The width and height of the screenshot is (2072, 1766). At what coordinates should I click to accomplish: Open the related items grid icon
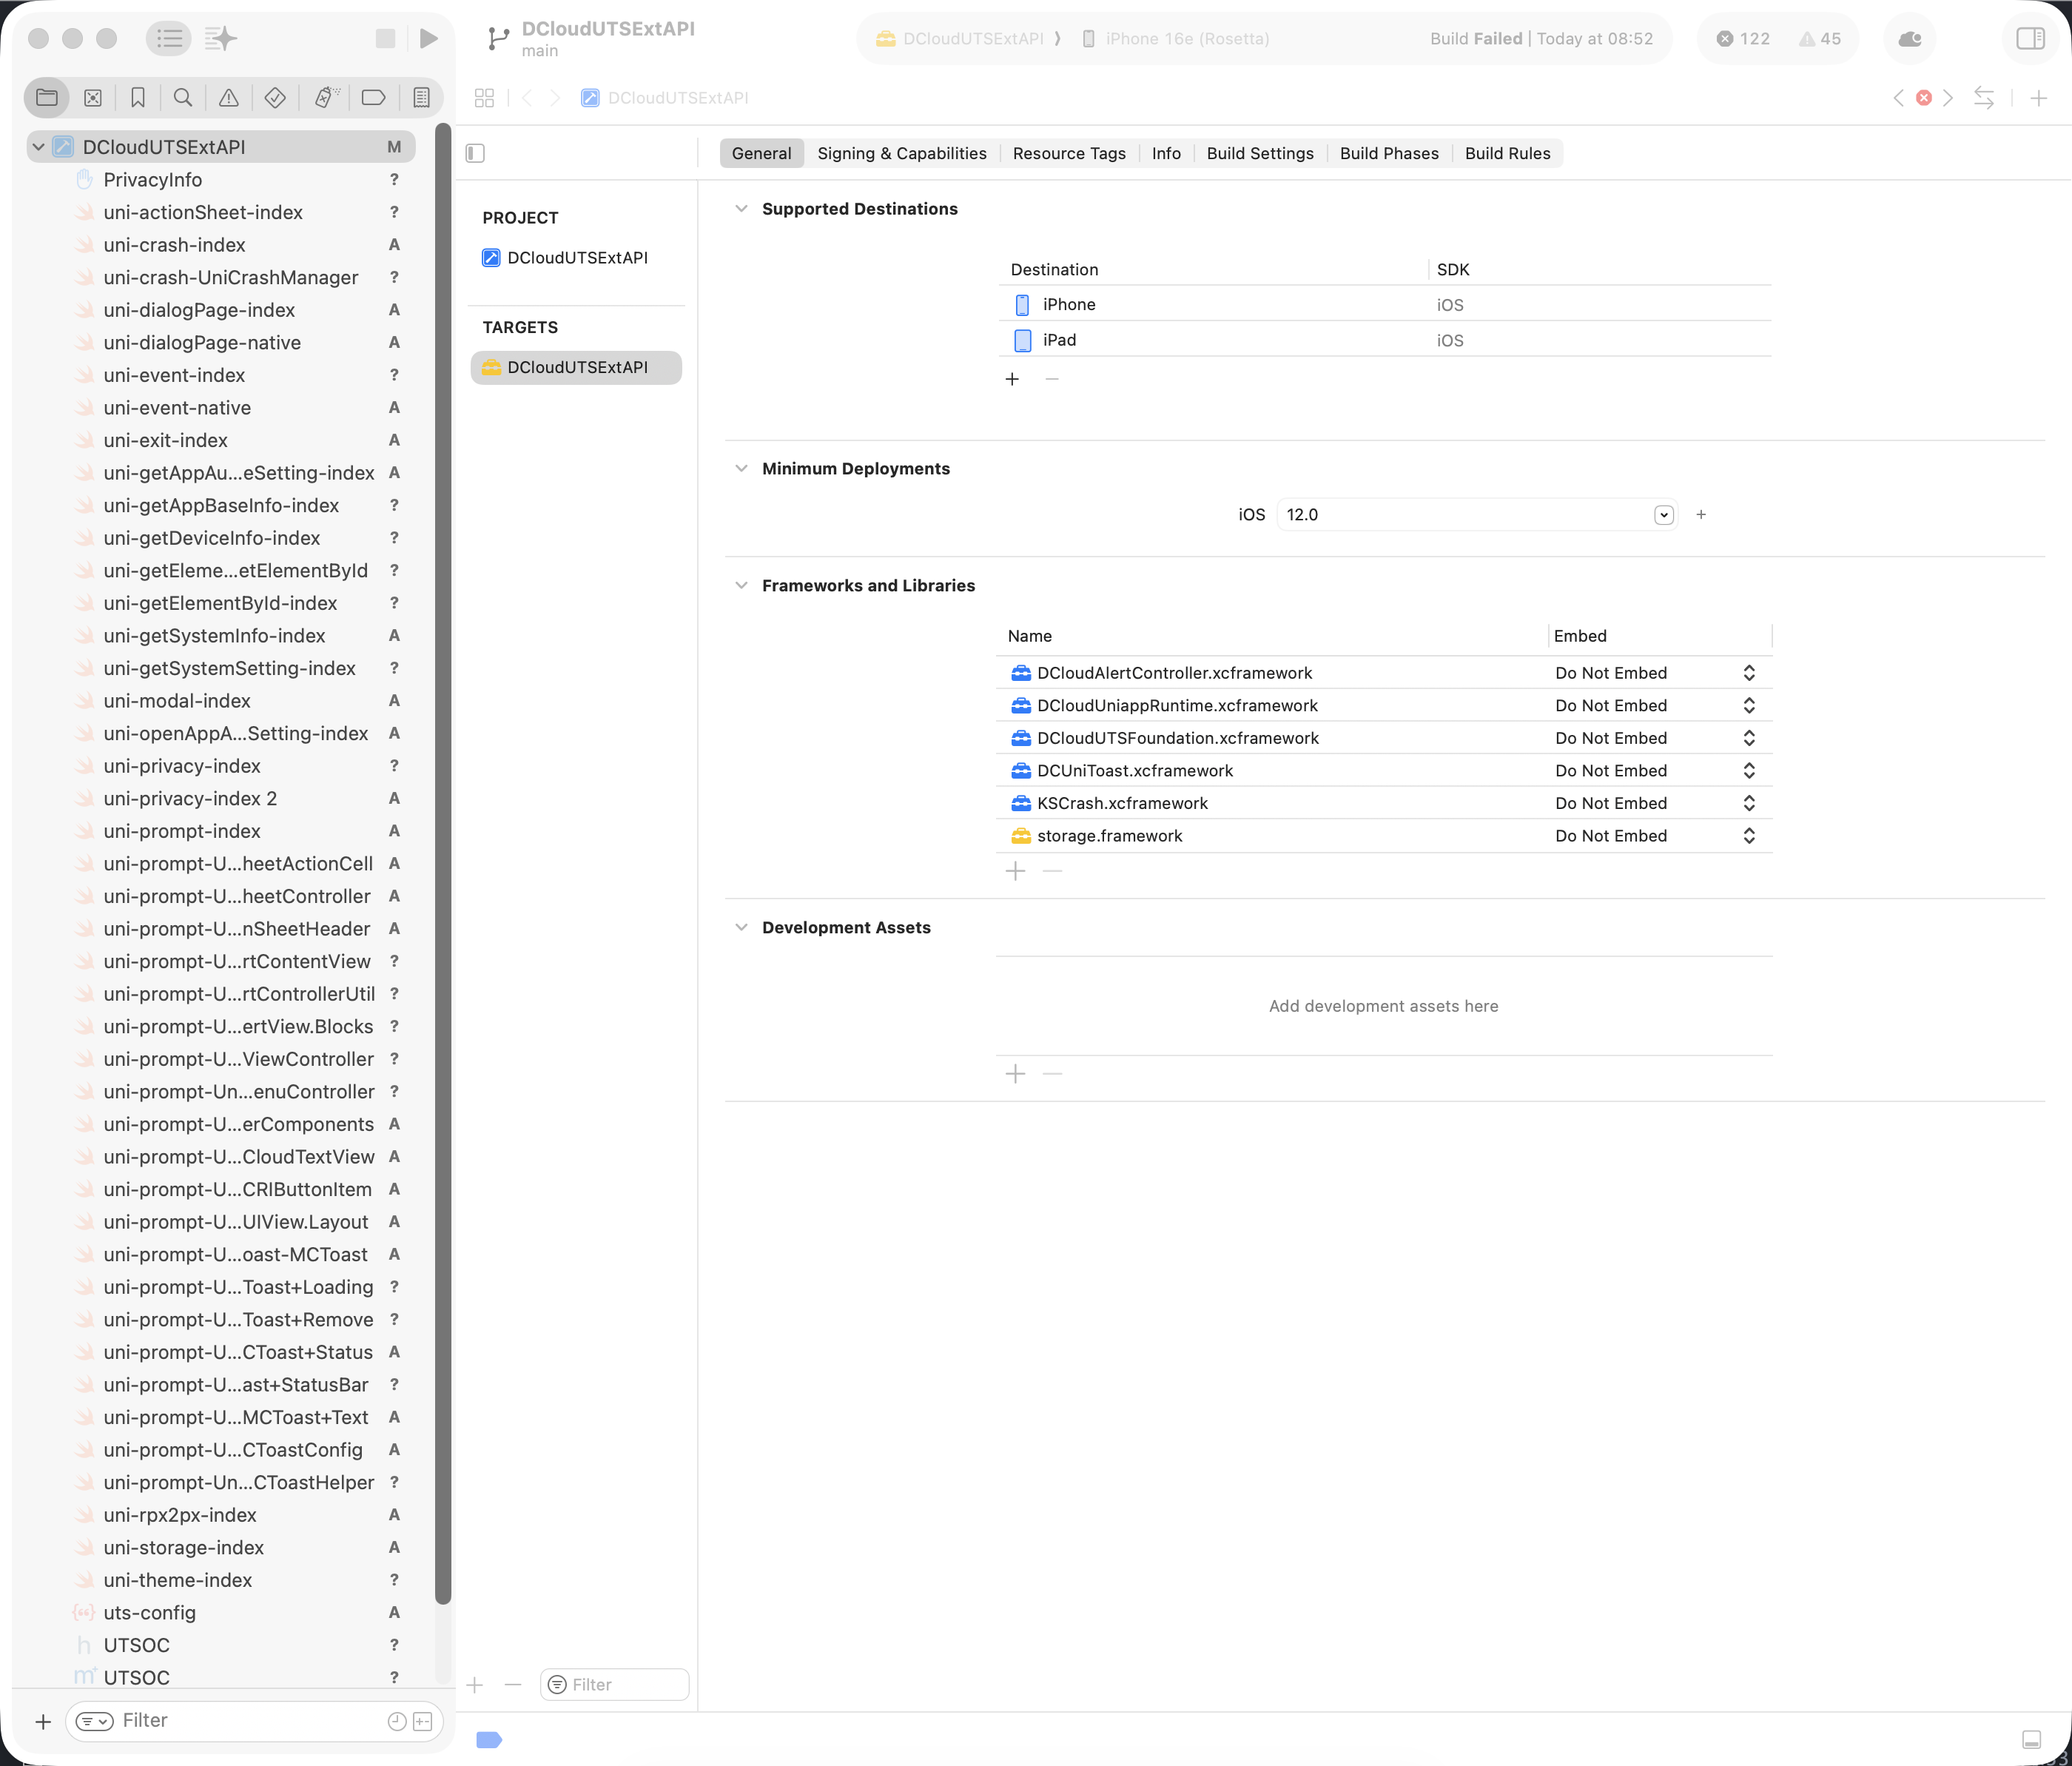click(x=484, y=97)
